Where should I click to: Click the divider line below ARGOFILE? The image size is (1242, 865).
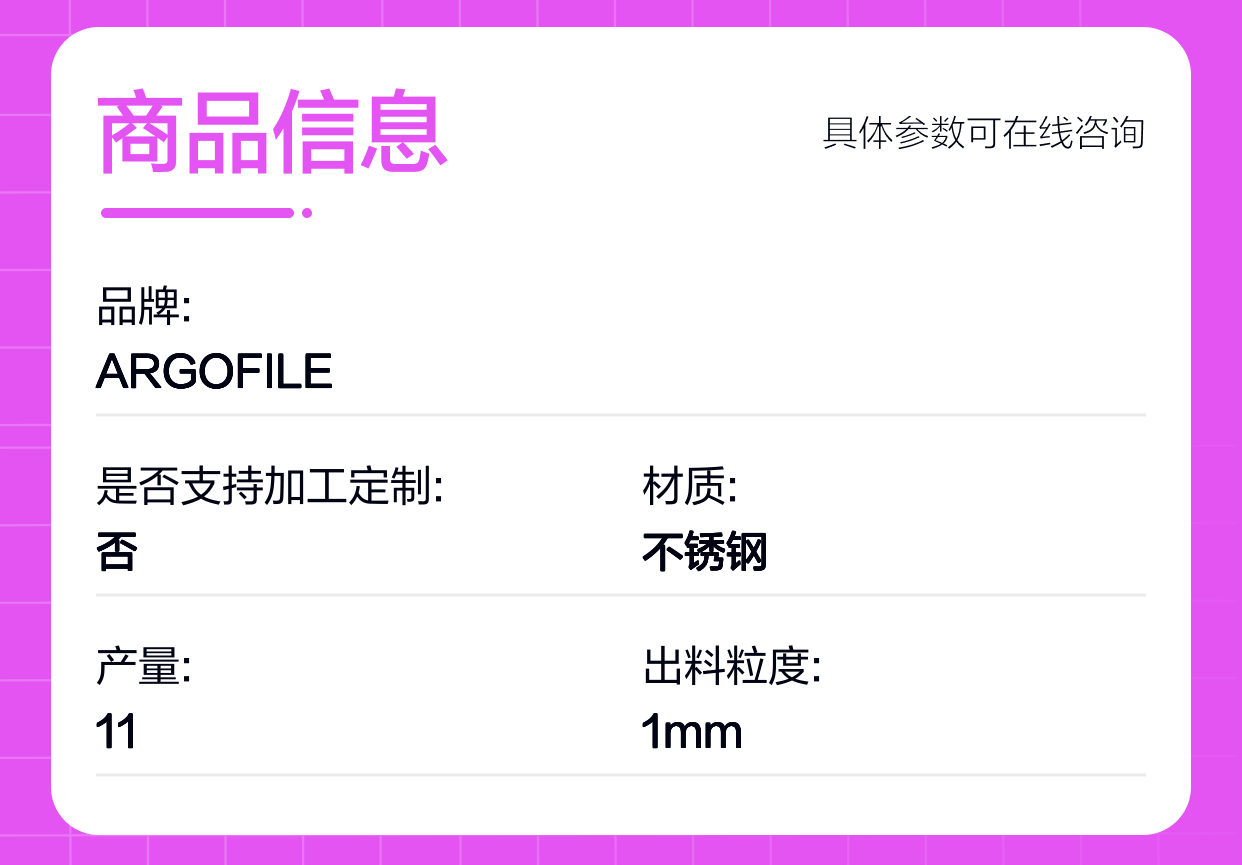coord(621,414)
